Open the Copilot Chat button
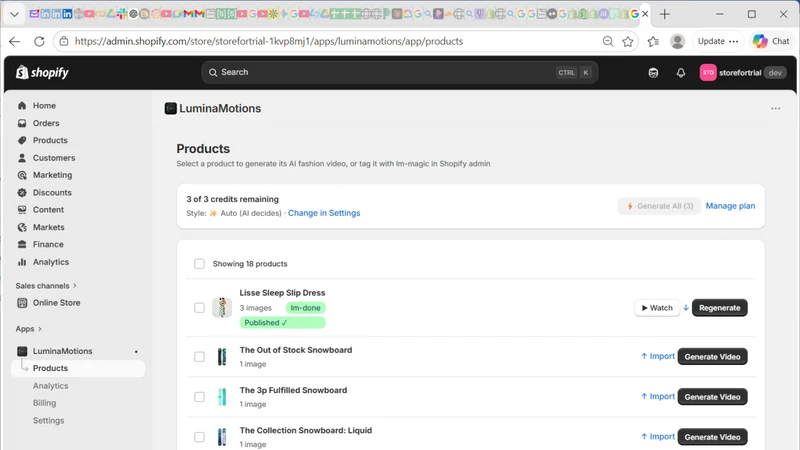The width and height of the screenshot is (800, 450). click(771, 41)
